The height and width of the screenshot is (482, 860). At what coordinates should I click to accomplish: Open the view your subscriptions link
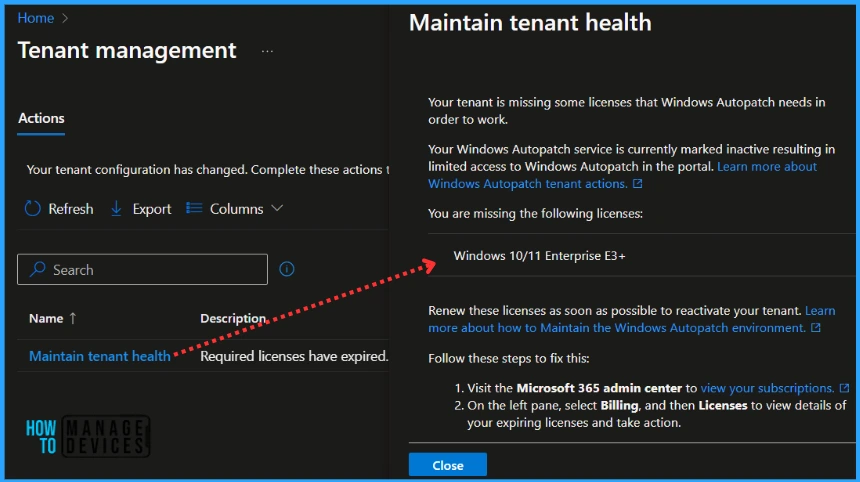(767, 388)
